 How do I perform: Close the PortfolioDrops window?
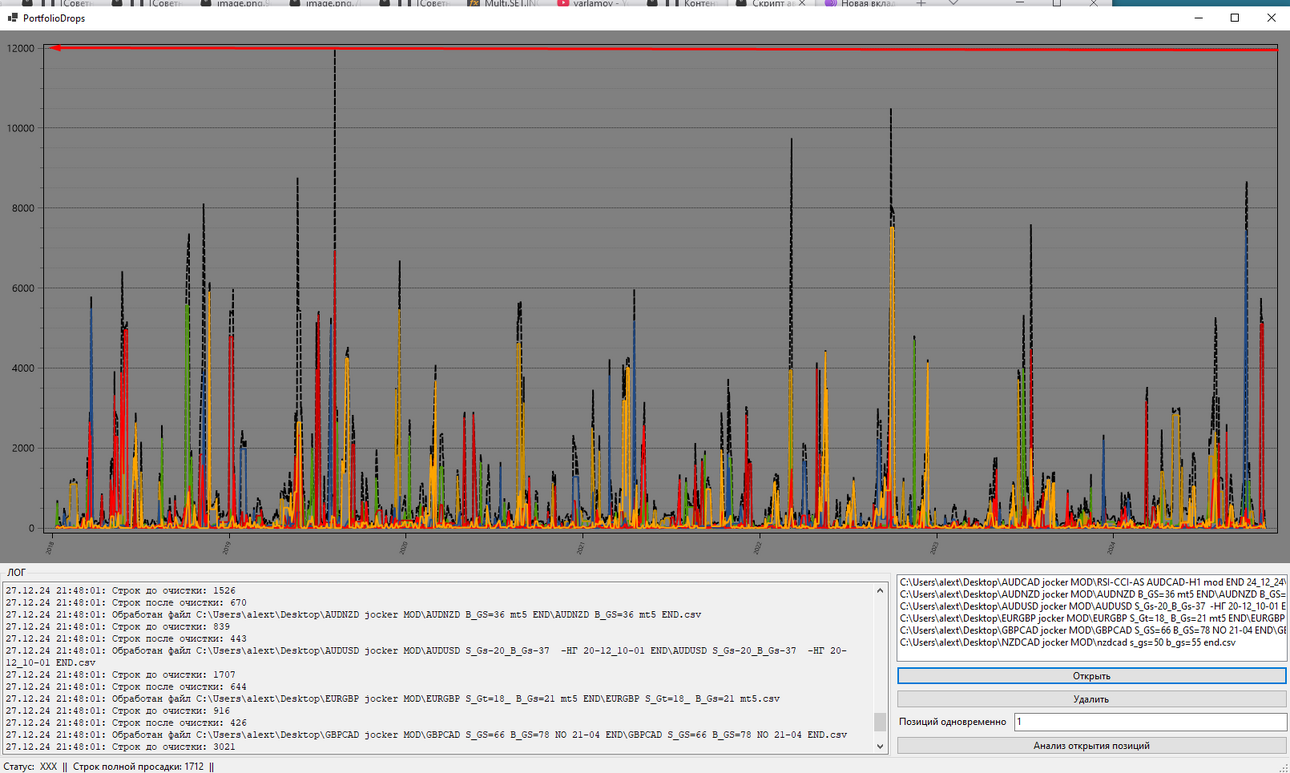coord(1271,18)
